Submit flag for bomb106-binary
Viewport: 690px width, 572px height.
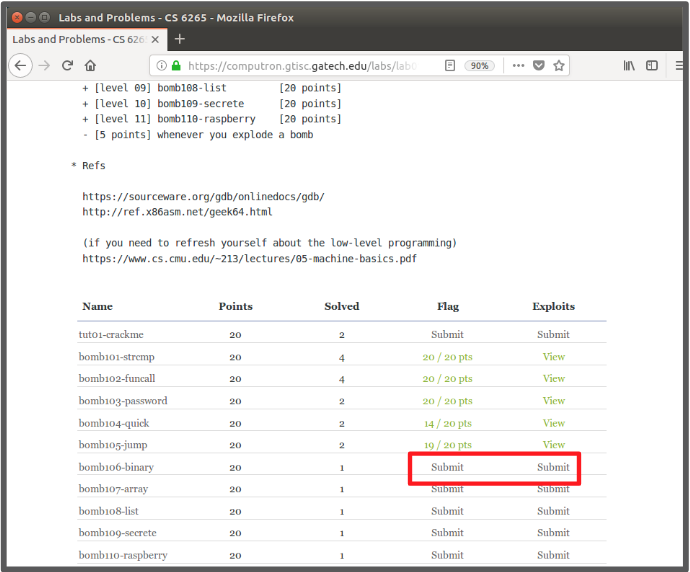(x=447, y=467)
